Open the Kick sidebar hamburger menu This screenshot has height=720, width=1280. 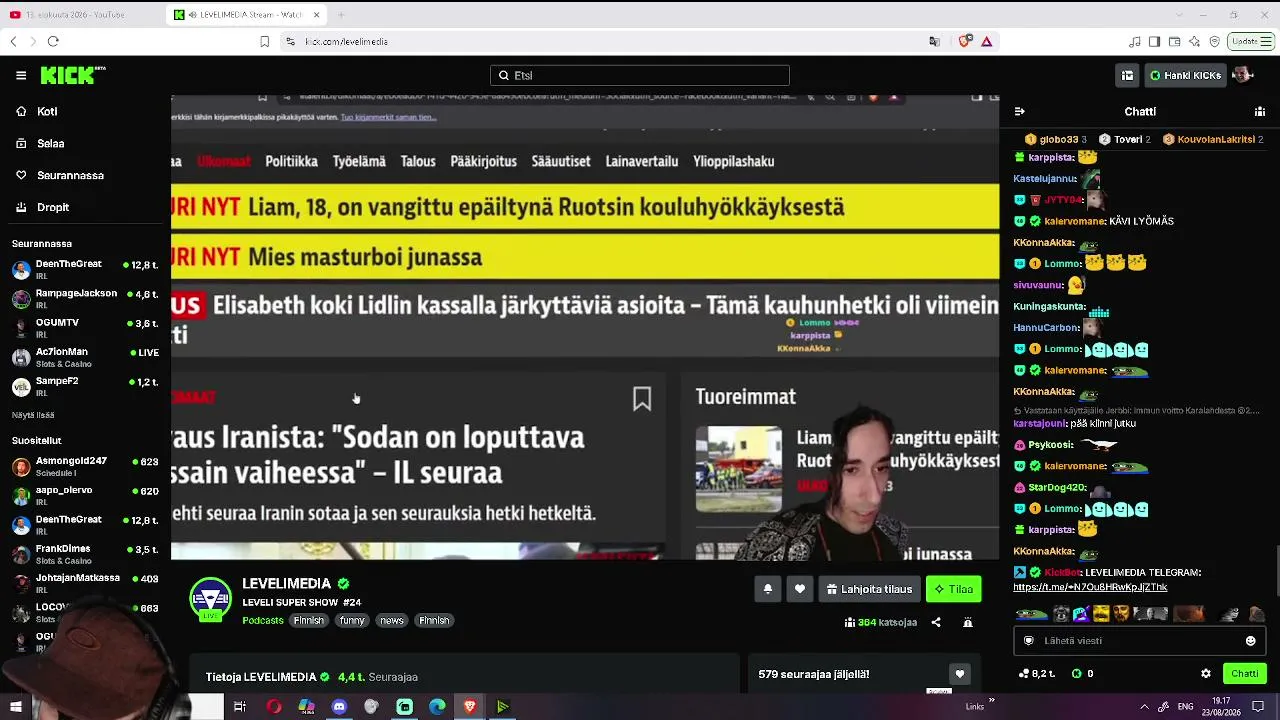21,75
